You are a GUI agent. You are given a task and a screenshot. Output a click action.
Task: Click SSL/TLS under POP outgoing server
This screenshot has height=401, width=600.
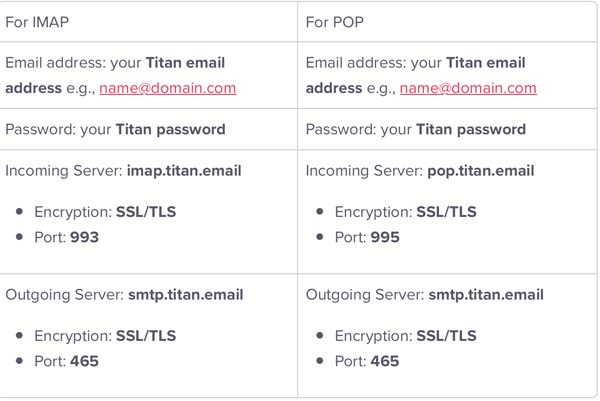coord(446,336)
